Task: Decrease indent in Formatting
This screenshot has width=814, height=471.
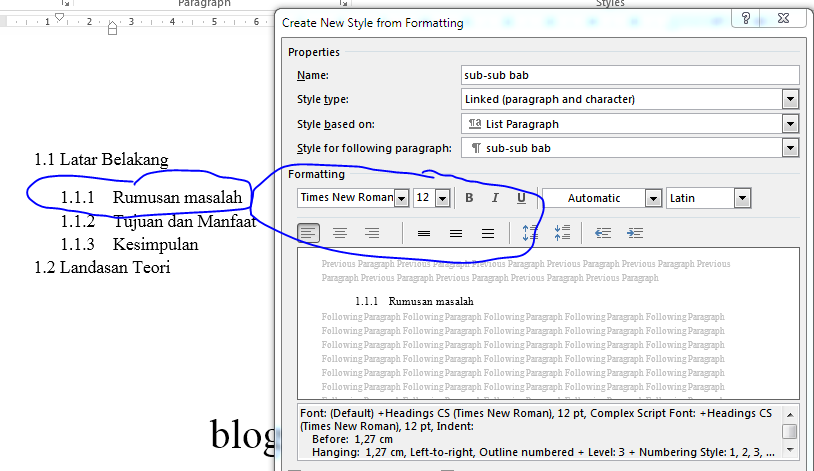Action: 603,233
